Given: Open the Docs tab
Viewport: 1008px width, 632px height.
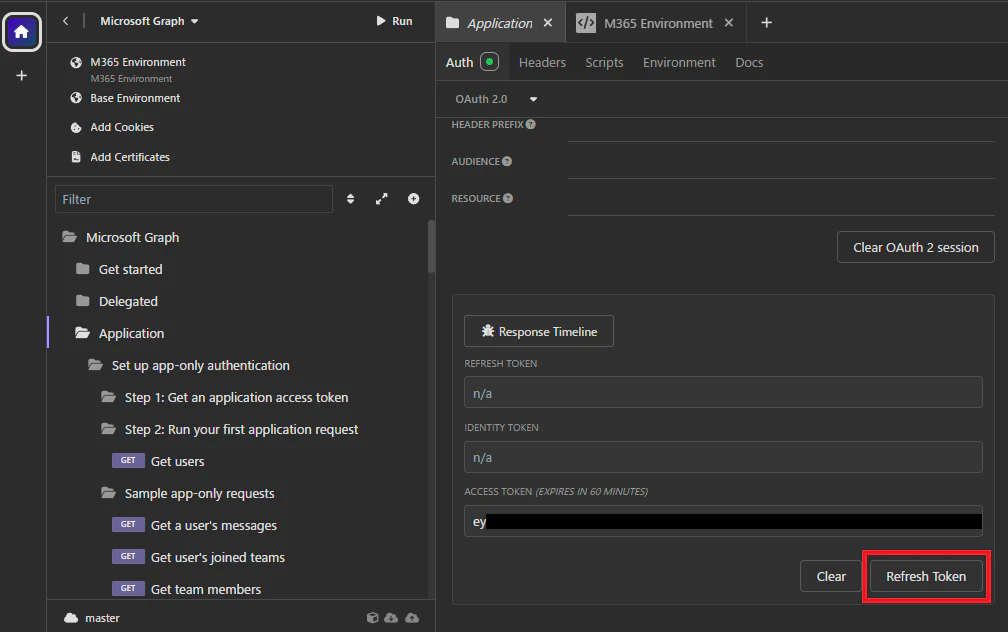Looking at the screenshot, I should point(749,62).
